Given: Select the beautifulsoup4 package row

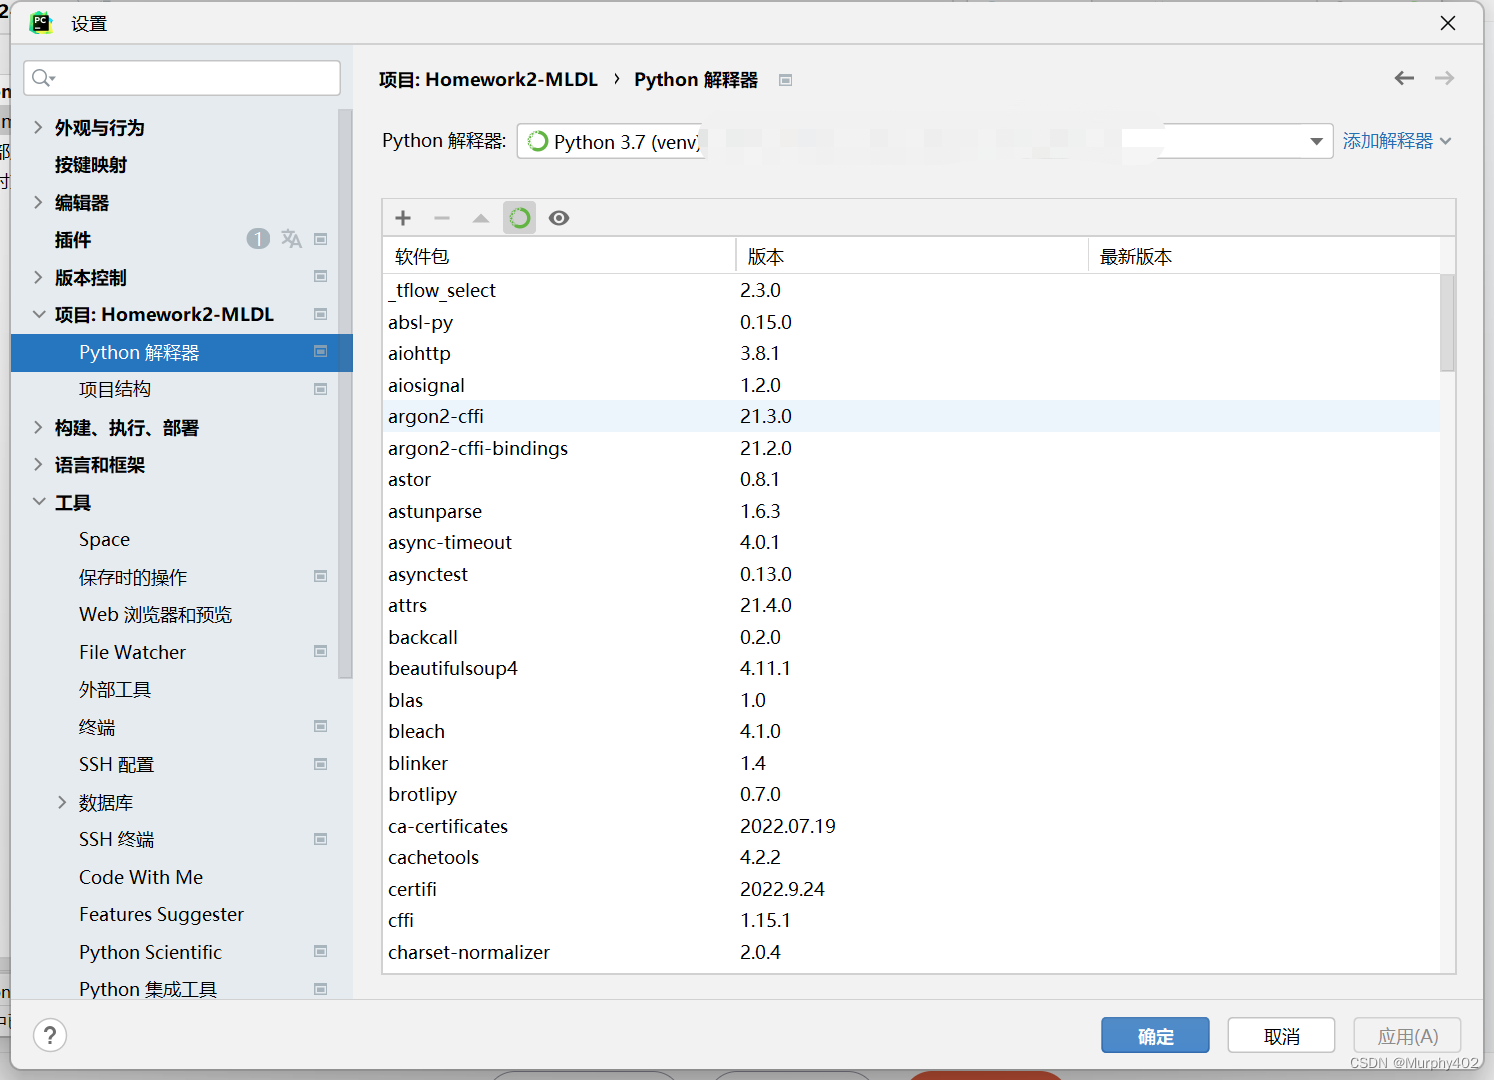Looking at the screenshot, I should coord(911,668).
